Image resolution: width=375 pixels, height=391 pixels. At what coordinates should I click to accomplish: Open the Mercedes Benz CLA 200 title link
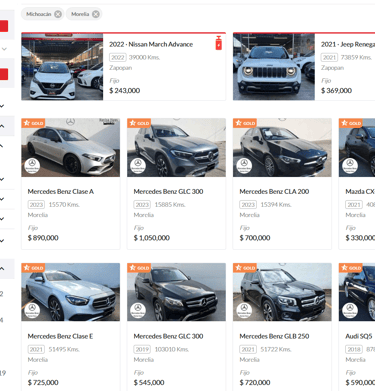click(274, 192)
